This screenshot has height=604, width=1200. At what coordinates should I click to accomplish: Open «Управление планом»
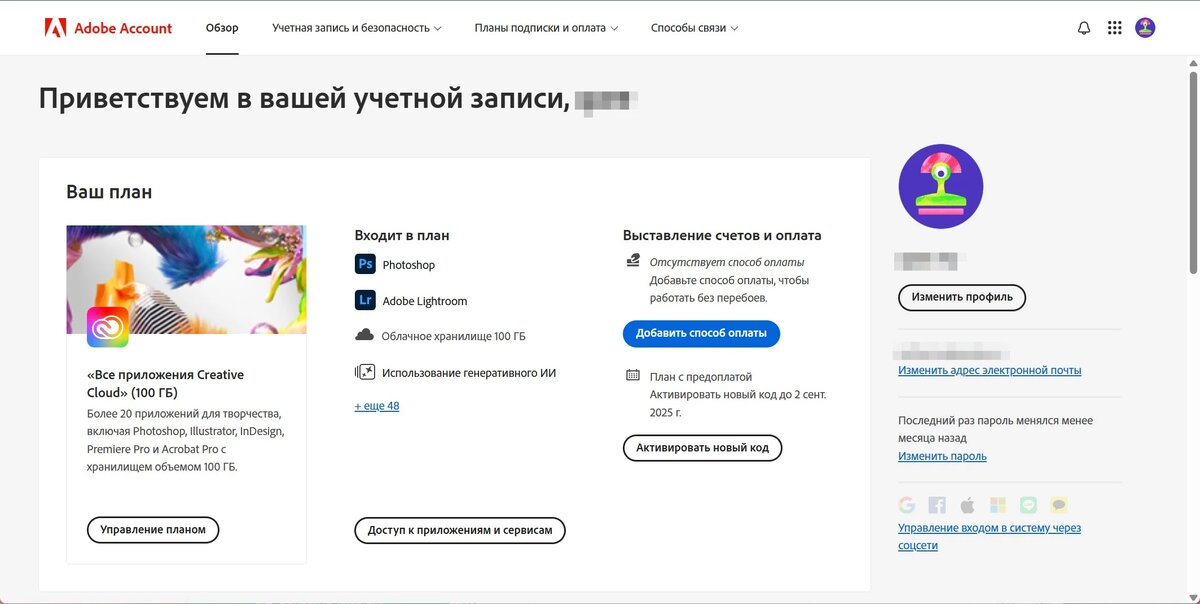point(152,529)
